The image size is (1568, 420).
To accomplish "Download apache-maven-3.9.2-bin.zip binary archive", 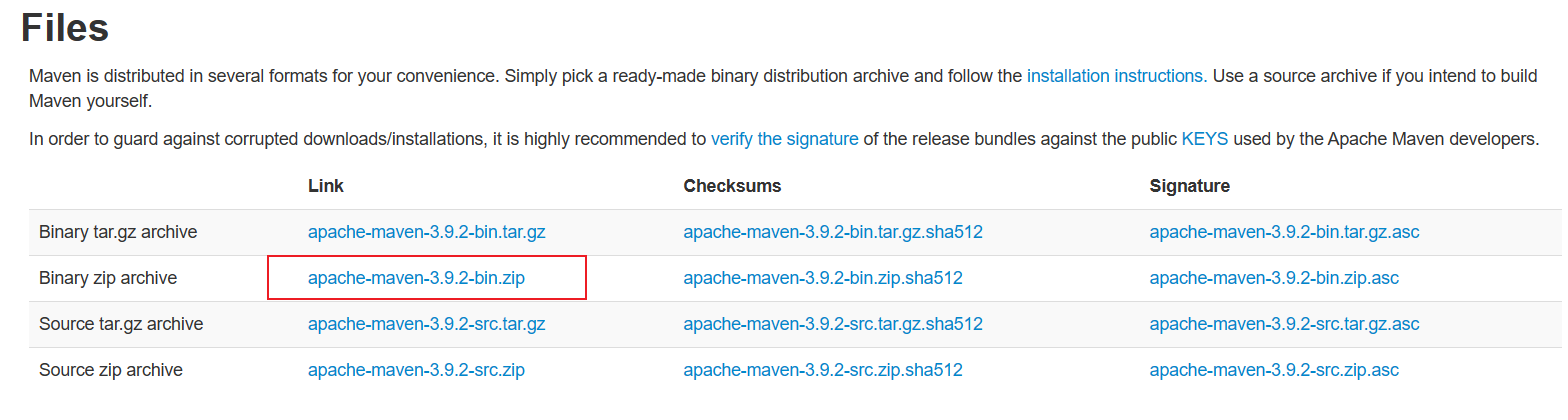I will (416, 278).
